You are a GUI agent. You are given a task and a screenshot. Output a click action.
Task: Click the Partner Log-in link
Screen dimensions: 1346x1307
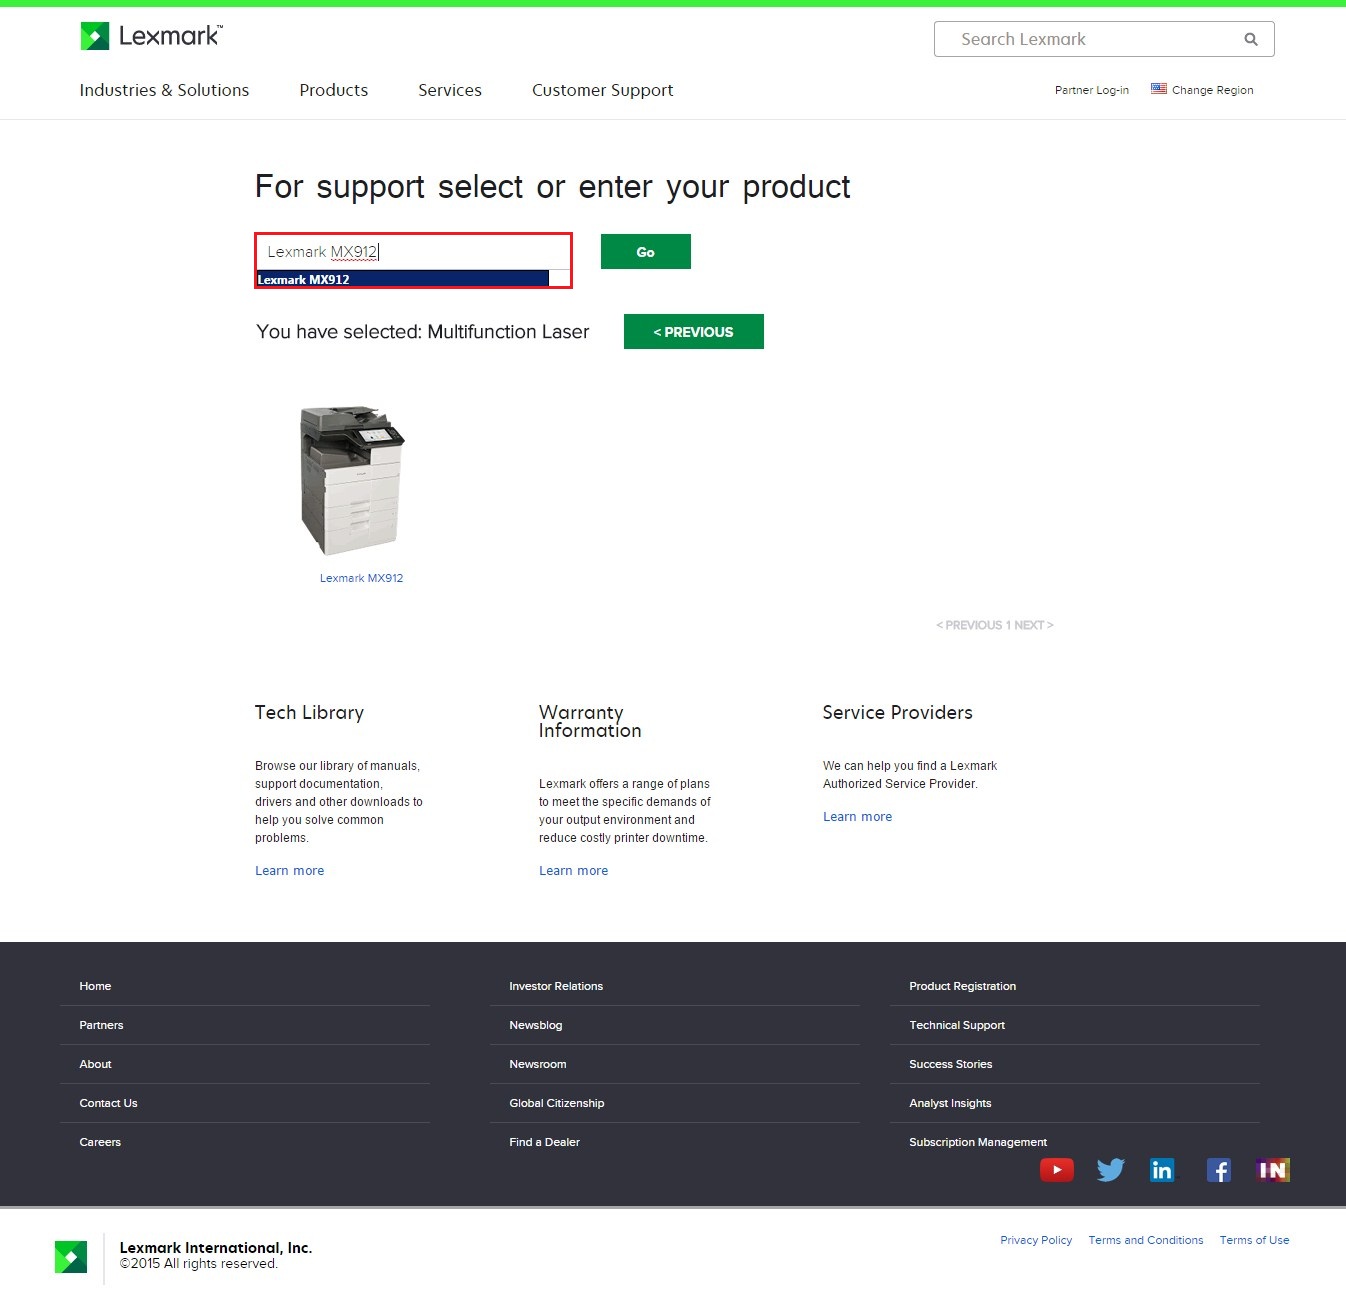tap(1092, 90)
